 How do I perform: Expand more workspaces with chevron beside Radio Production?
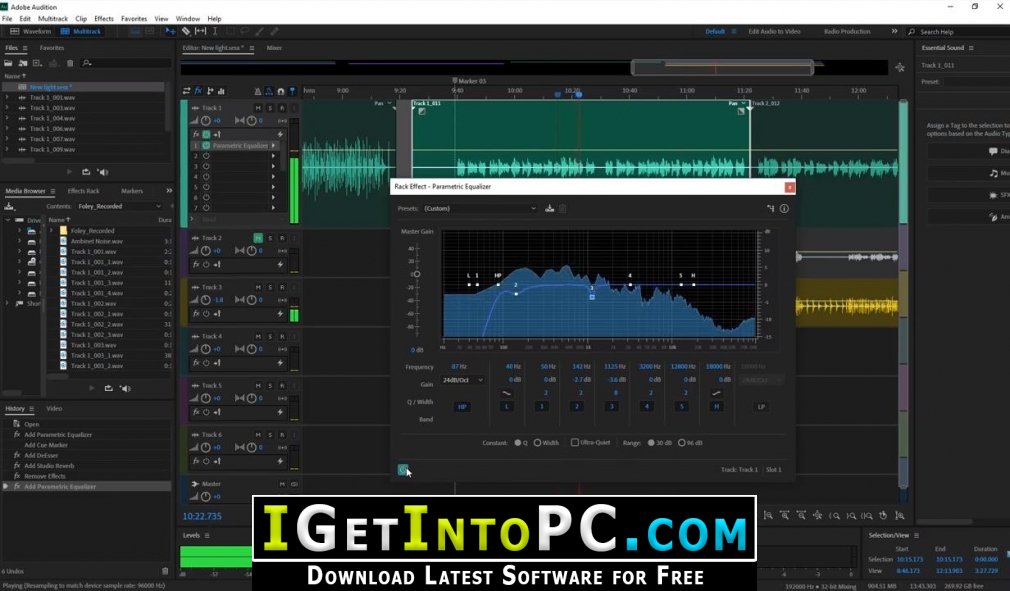pyautogui.click(x=894, y=31)
